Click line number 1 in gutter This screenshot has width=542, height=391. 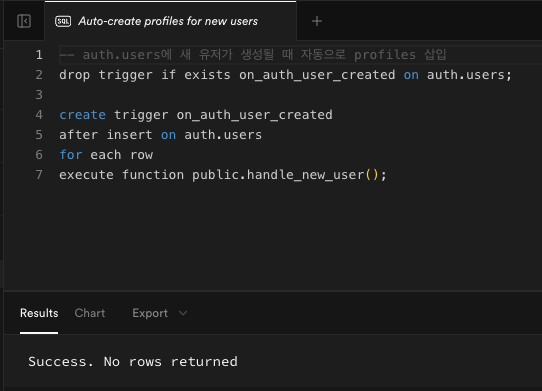39,55
